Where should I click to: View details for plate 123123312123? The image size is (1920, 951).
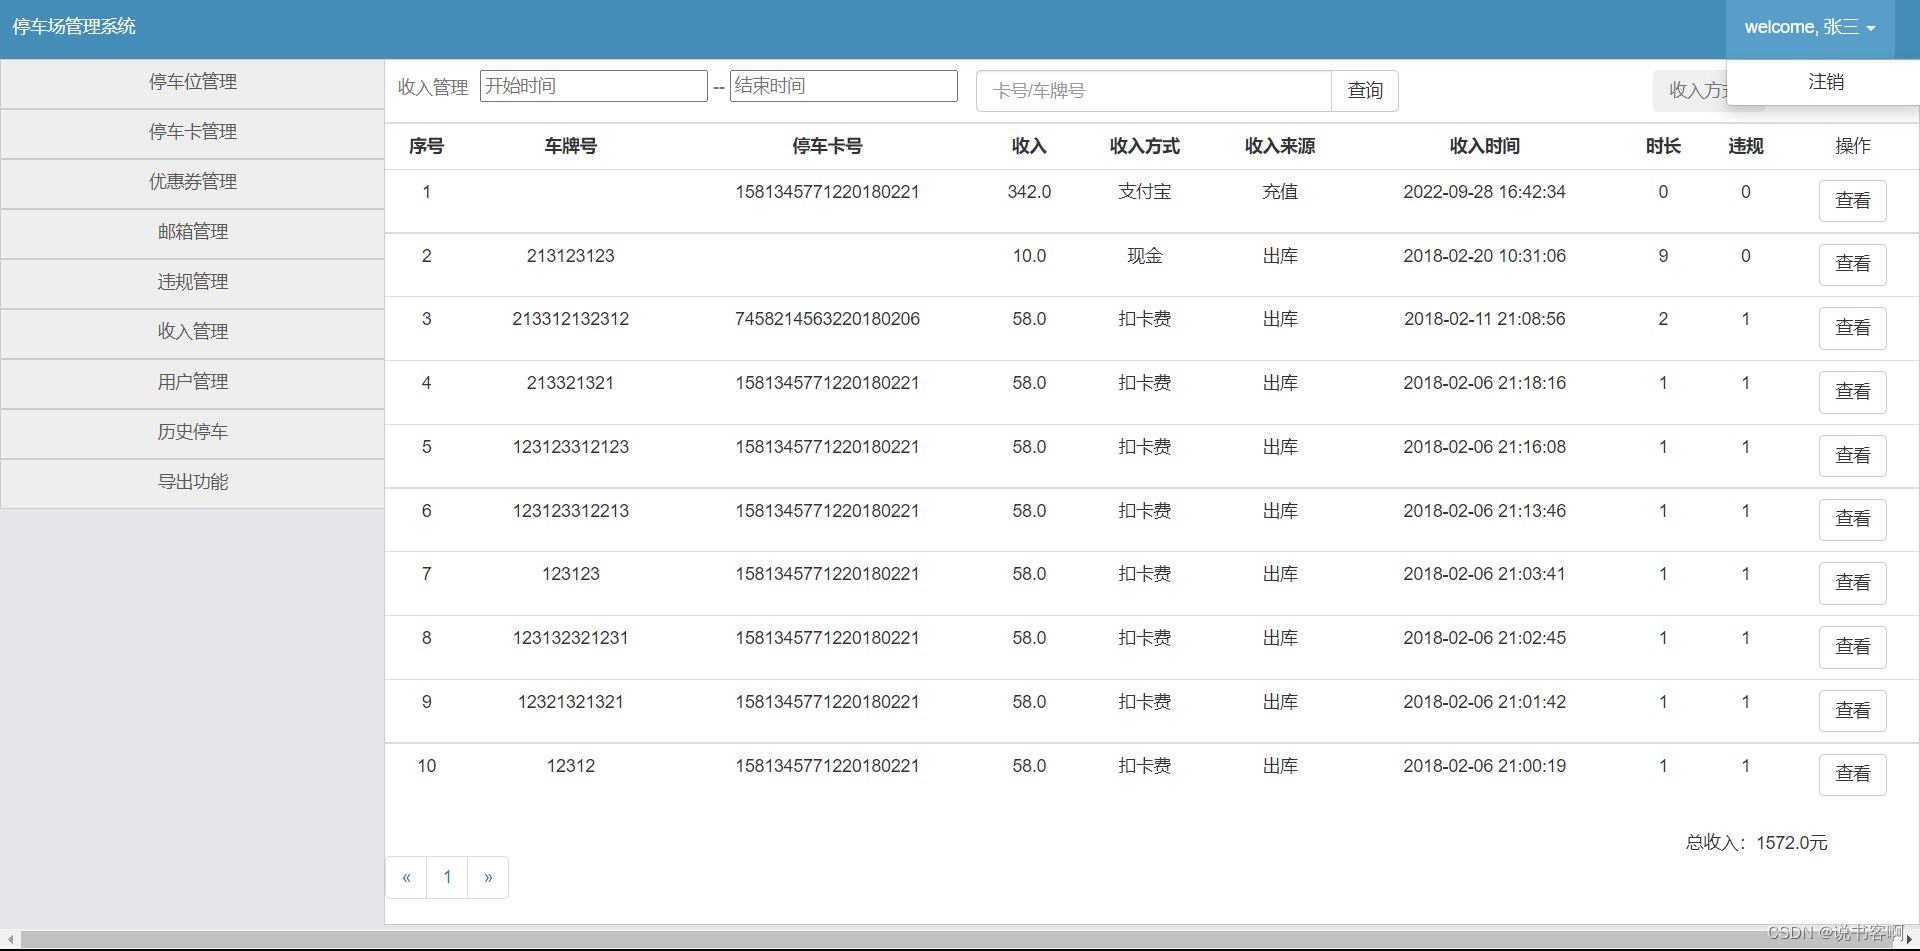tap(1852, 456)
